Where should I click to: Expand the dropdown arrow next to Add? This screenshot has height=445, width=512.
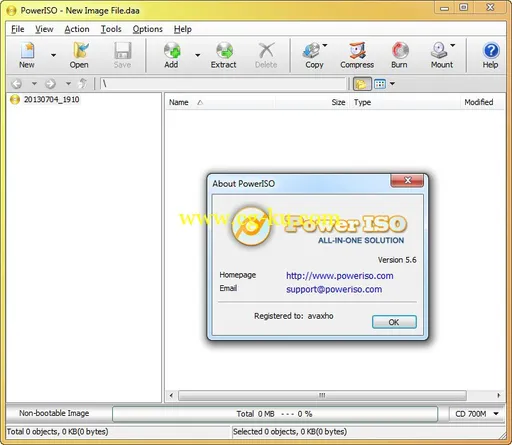(x=198, y=55)
